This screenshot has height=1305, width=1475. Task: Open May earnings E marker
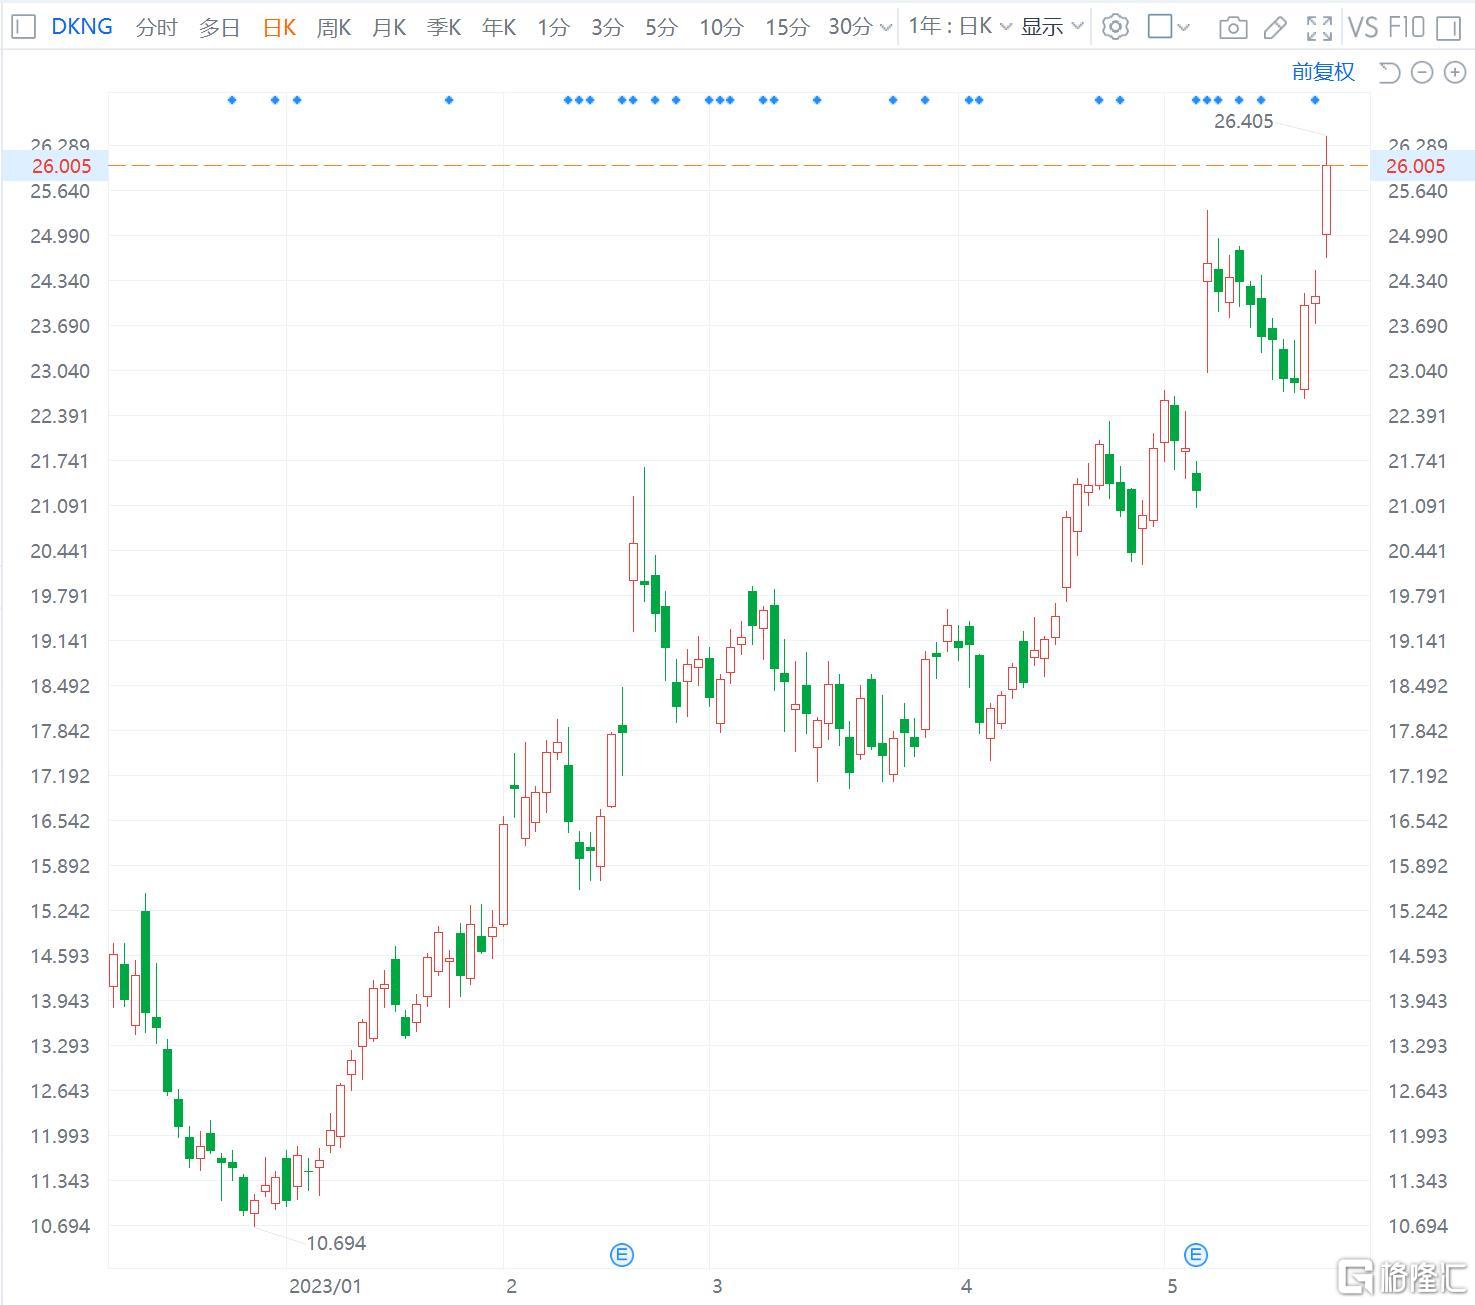(x=1196, y=1255)
